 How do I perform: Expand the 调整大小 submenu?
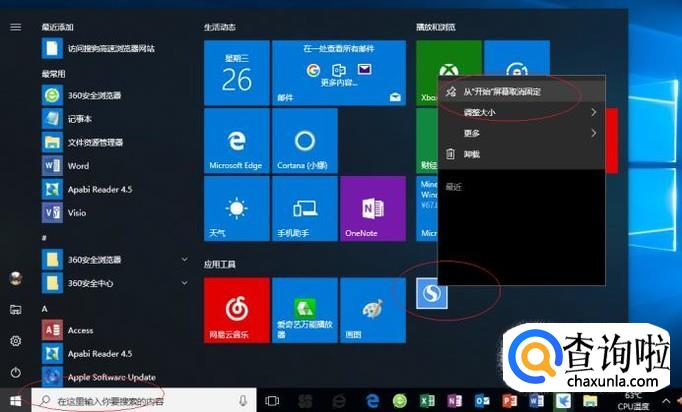coord(521,113)
